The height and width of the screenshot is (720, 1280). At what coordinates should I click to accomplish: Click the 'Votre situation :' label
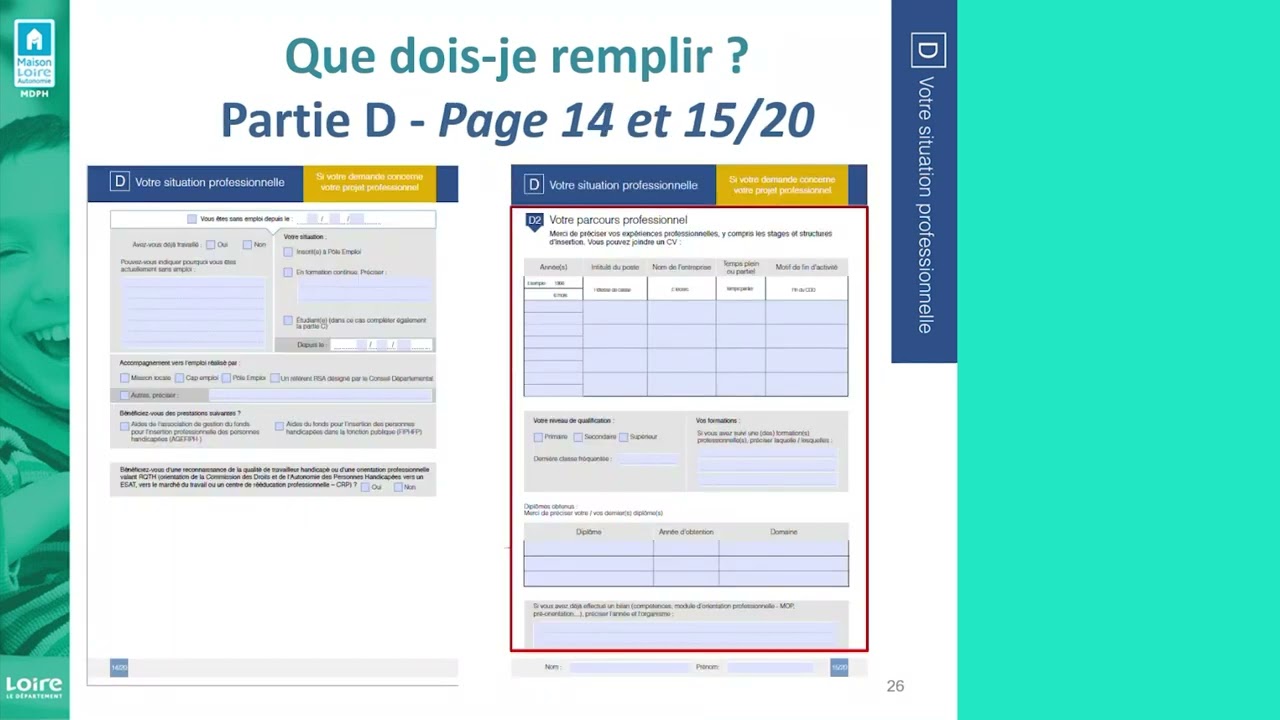click(x=304, y=237)
